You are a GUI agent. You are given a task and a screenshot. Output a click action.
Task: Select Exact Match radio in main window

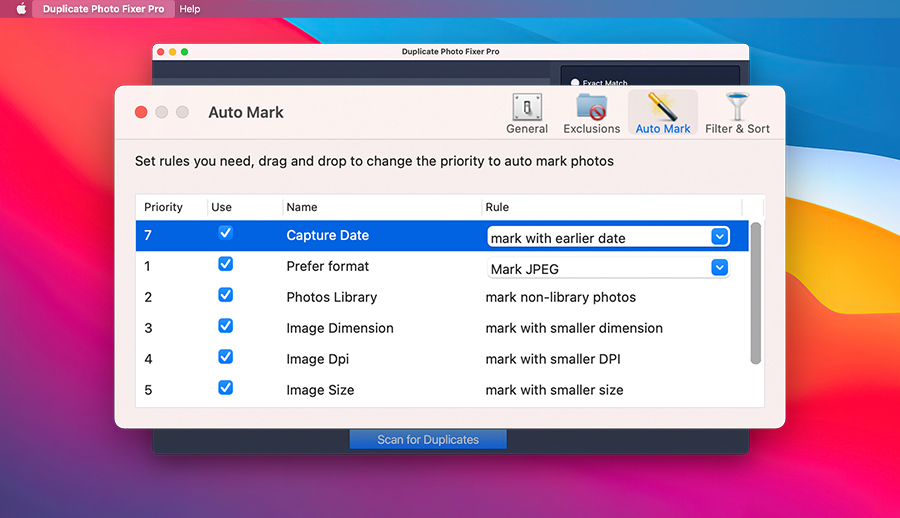point(575,83)
